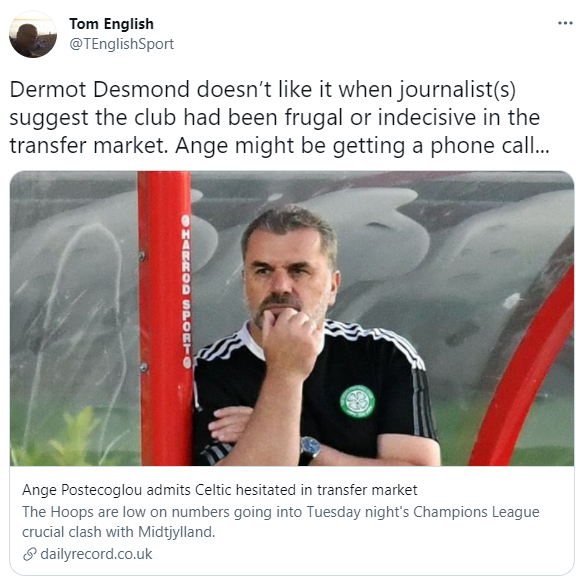The width and height of the screenshot is (576, 586).
Task: Open the @TEnglishSport handle
Action: click(121, 44)
